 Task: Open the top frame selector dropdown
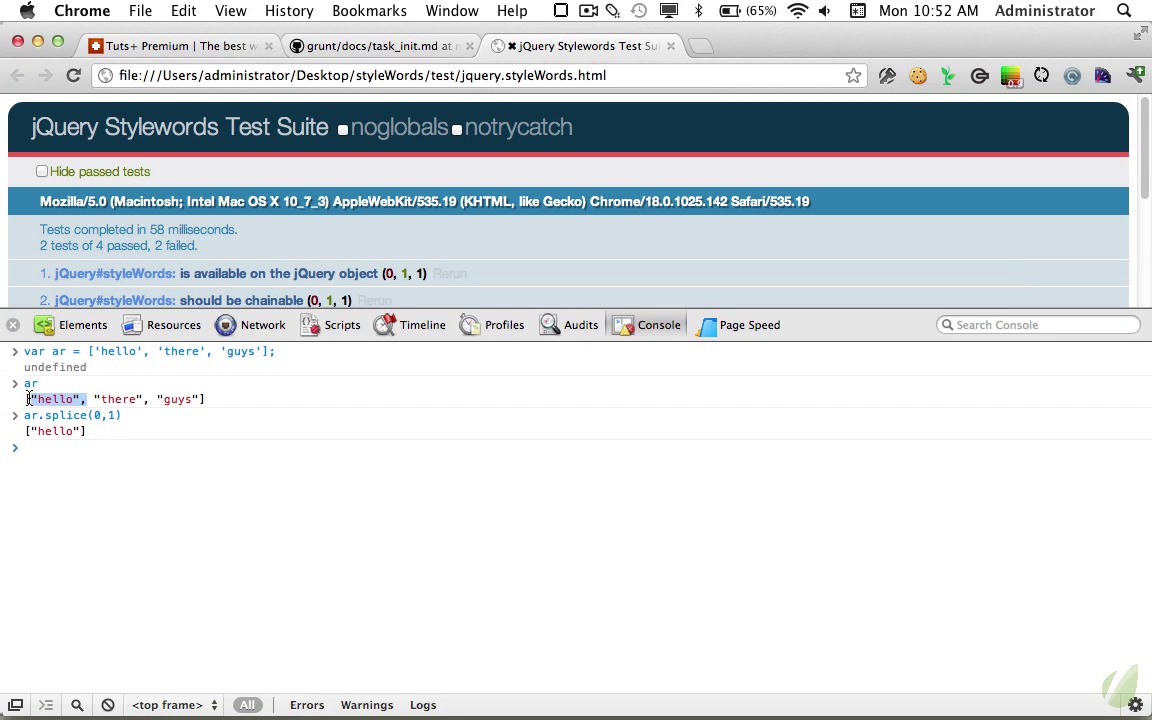tap(174, 705)
